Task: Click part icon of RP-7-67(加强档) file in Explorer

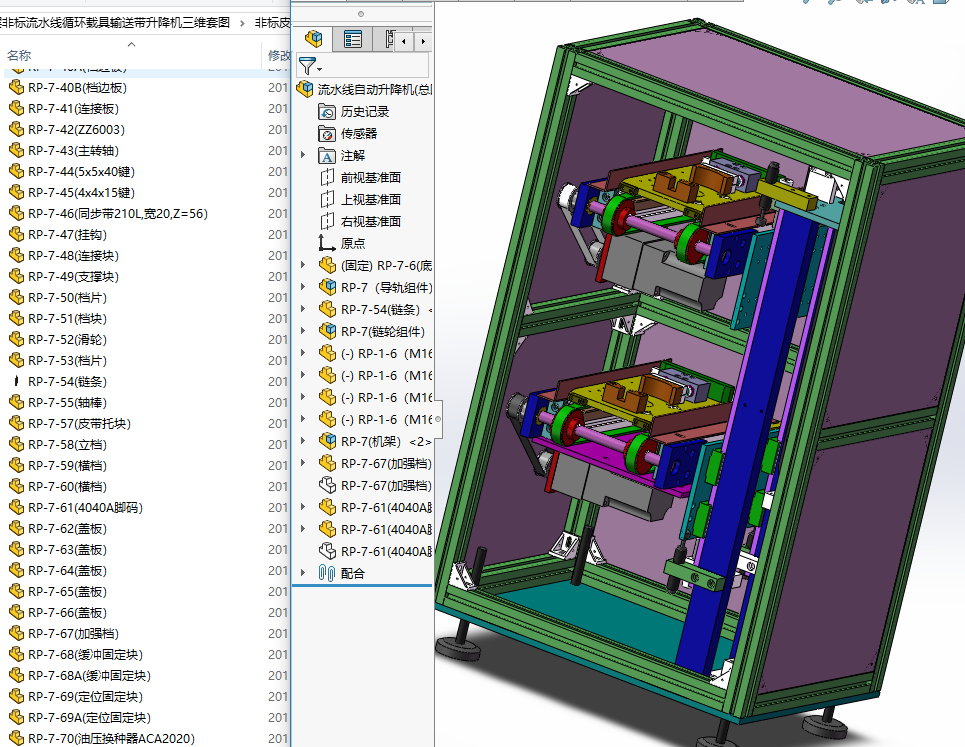Action: tap(16, 633)
